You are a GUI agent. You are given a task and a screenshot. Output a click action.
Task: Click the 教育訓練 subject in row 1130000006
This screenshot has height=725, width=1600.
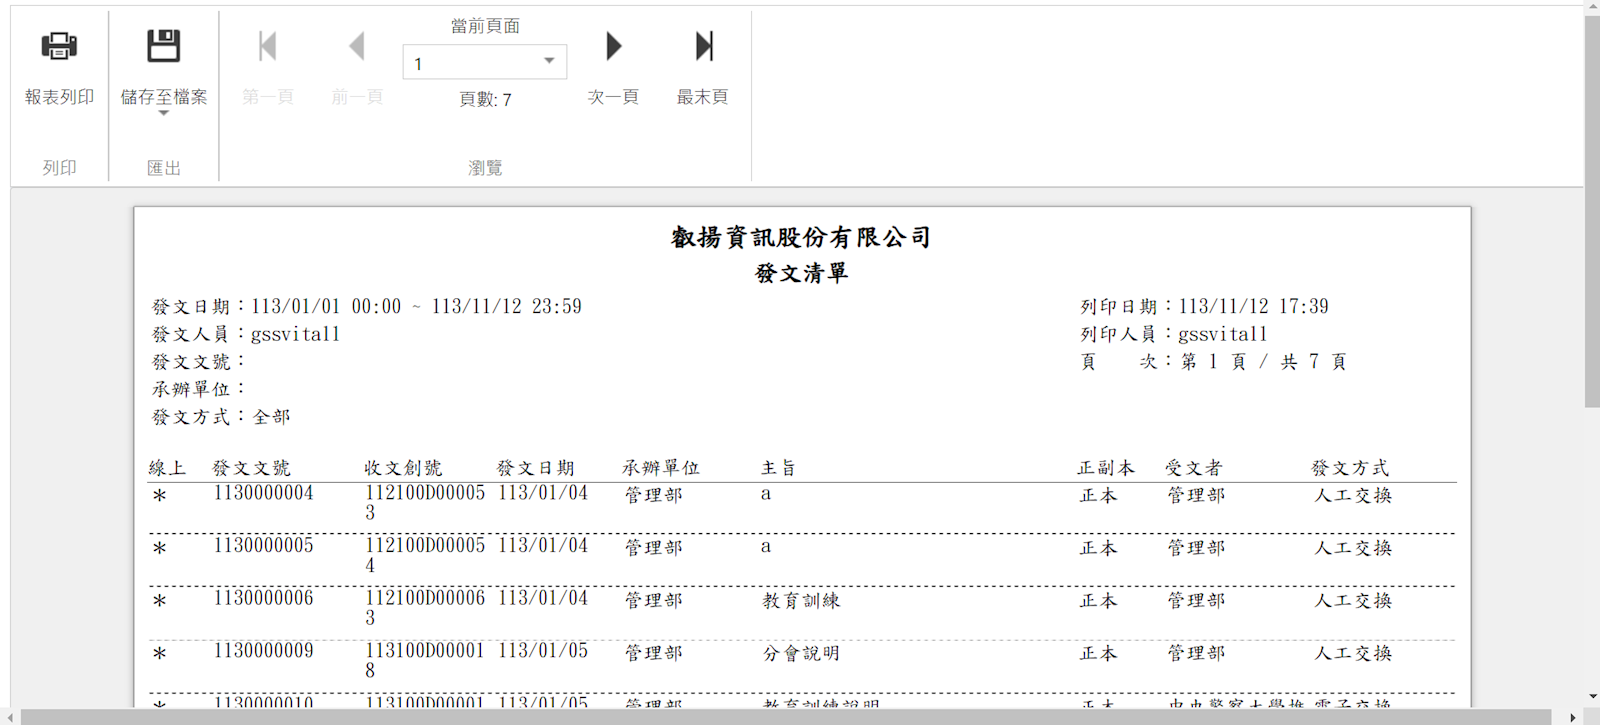(801, 601)
